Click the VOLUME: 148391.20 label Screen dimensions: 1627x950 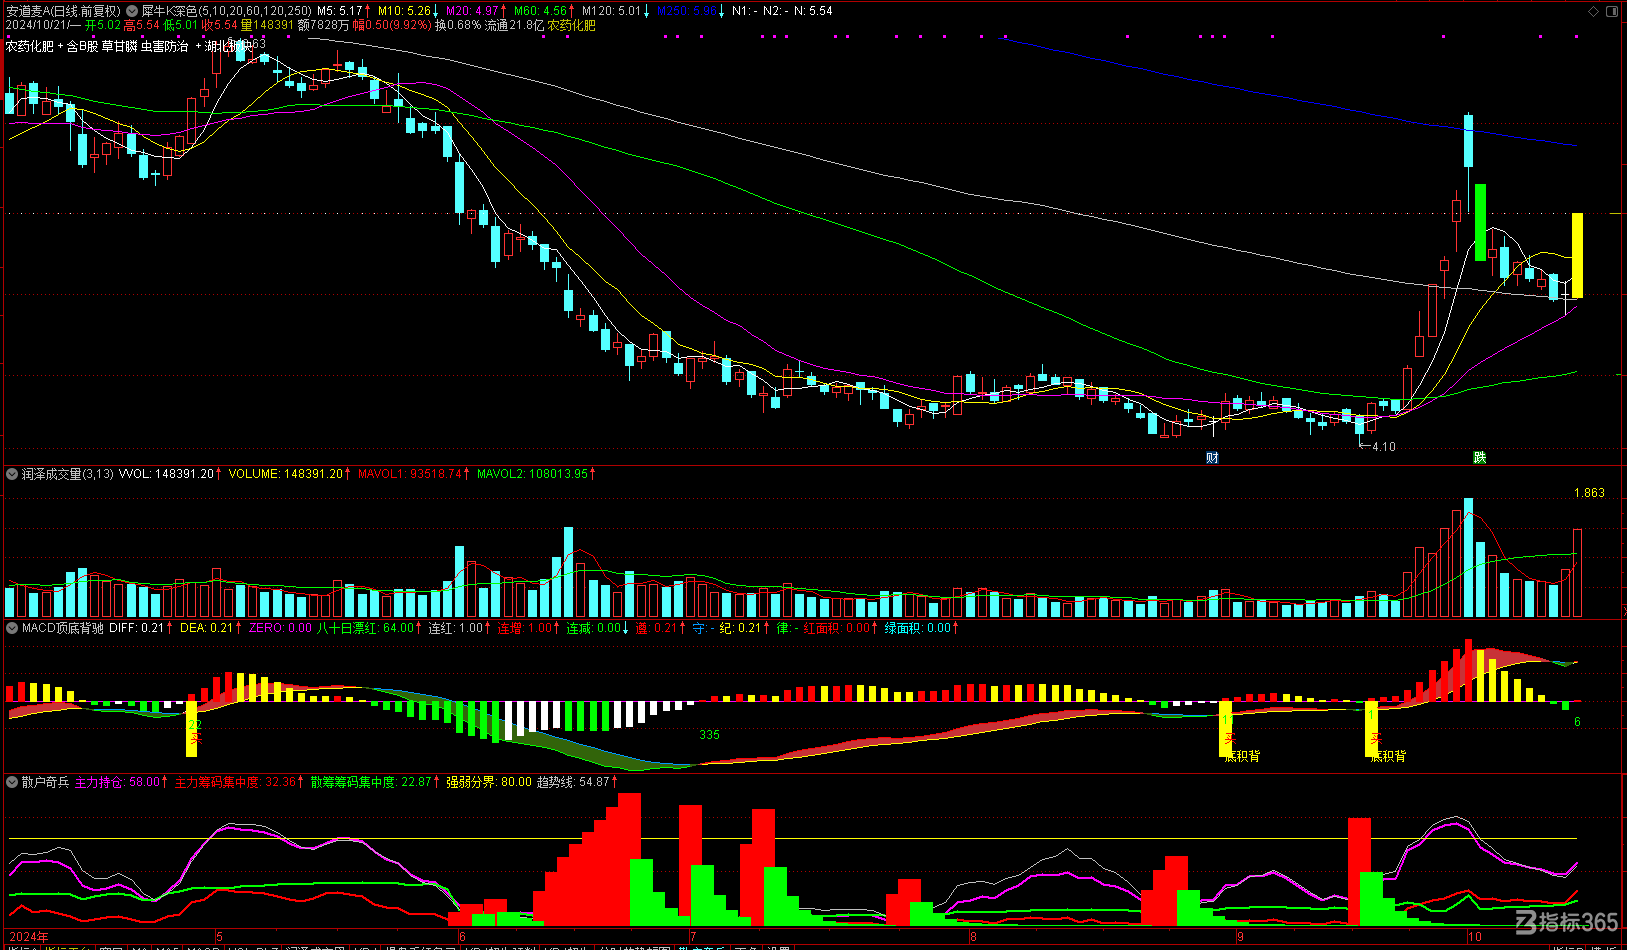click(285, 474)
